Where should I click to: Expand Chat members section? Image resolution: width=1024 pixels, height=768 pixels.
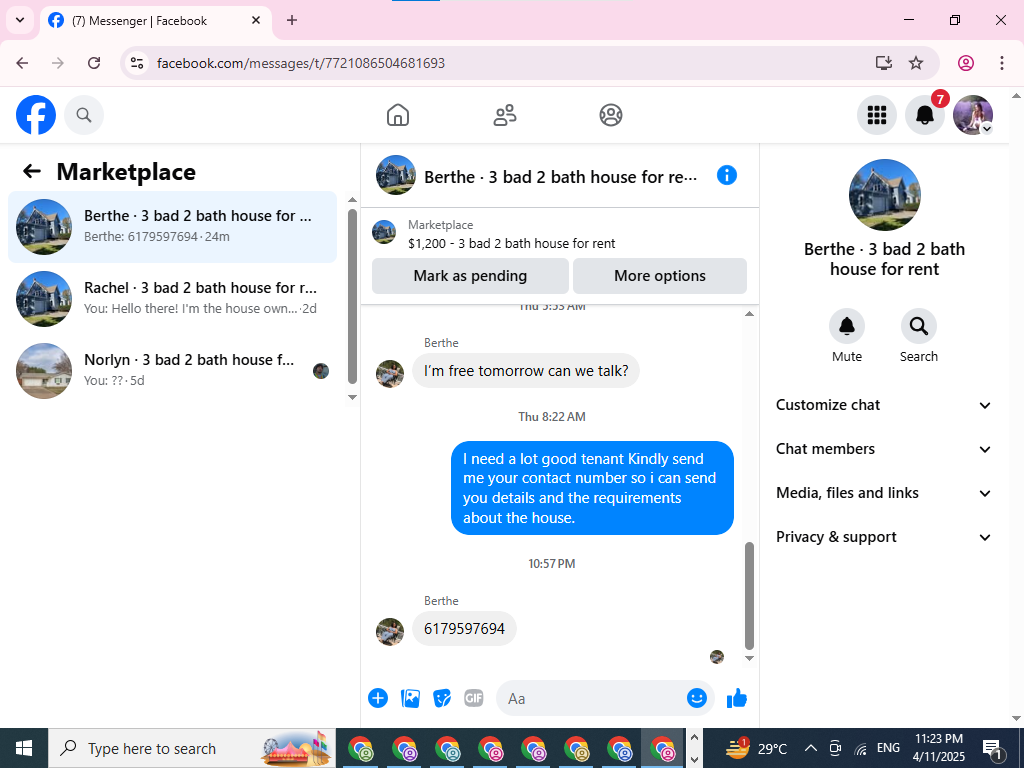[x=884, y=449]
